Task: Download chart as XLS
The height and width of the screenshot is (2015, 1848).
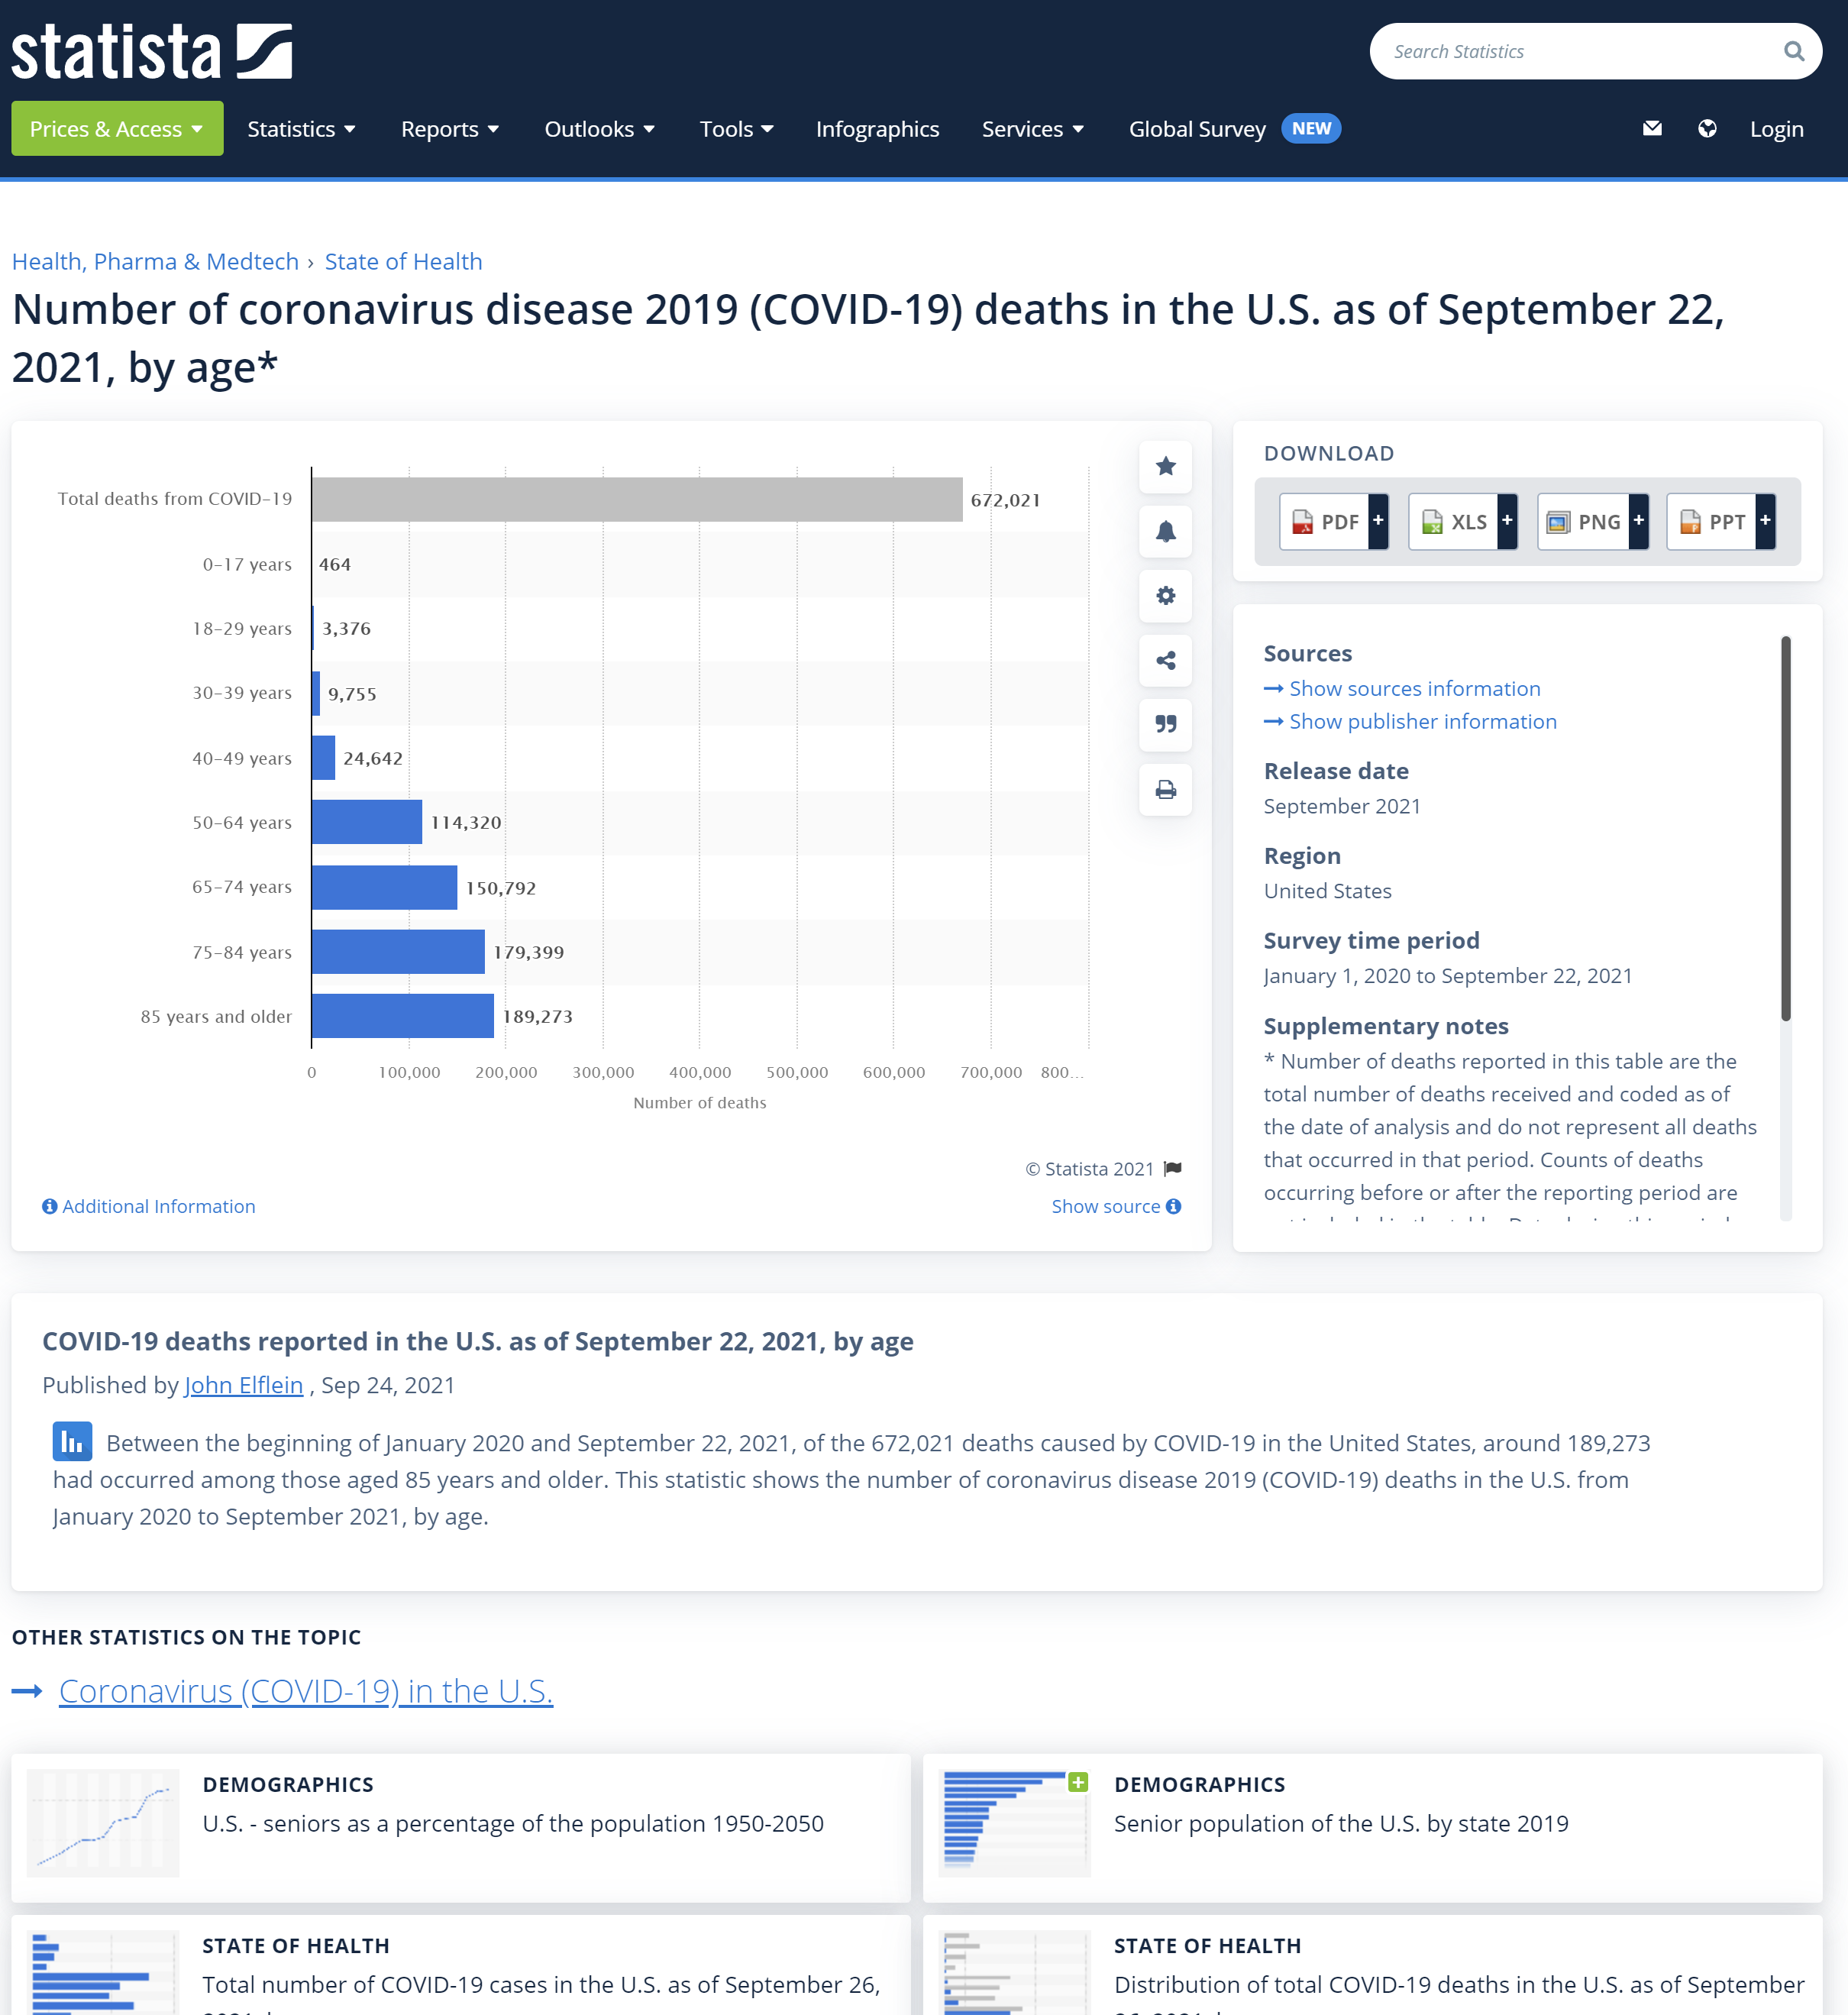Action: click(x=1462, y=521)
